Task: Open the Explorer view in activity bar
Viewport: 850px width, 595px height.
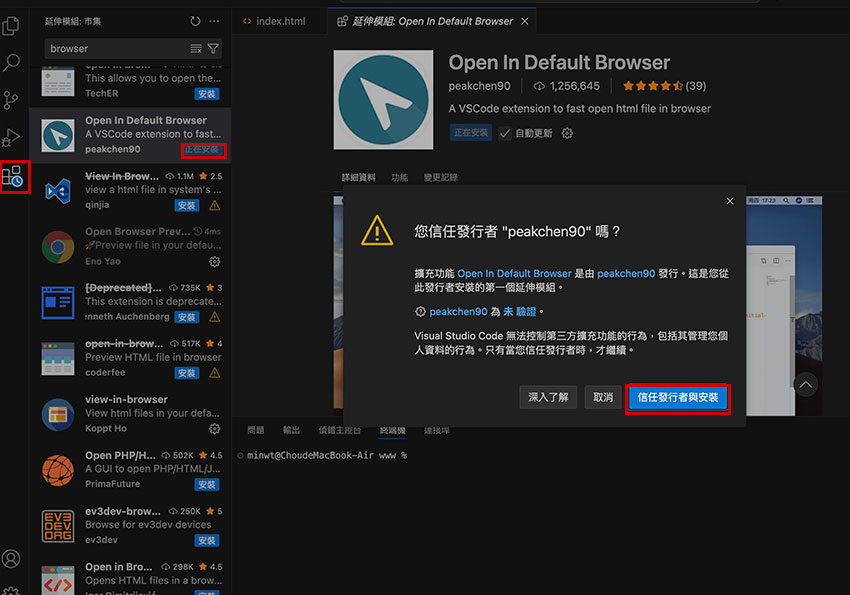Action: (11, 25)
